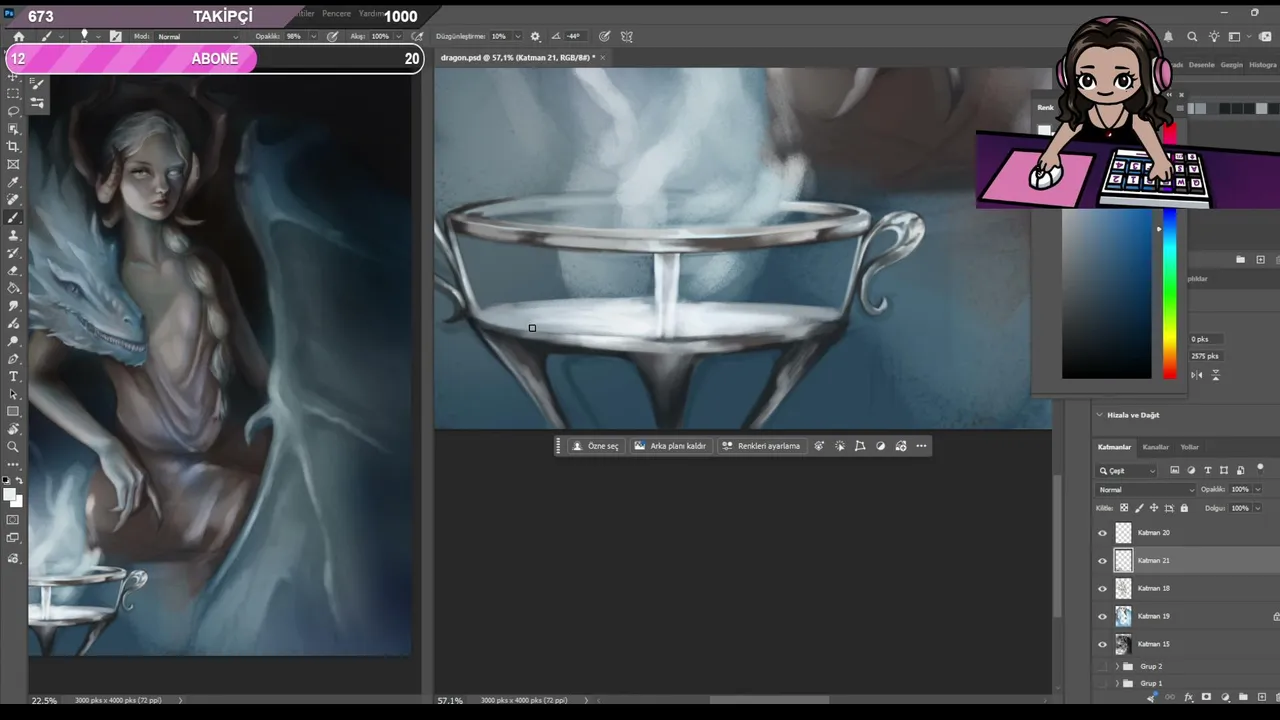Select the Type tool
Image resolution: width=1280 pixels, height=720 pixels.
tap(13, 377)
